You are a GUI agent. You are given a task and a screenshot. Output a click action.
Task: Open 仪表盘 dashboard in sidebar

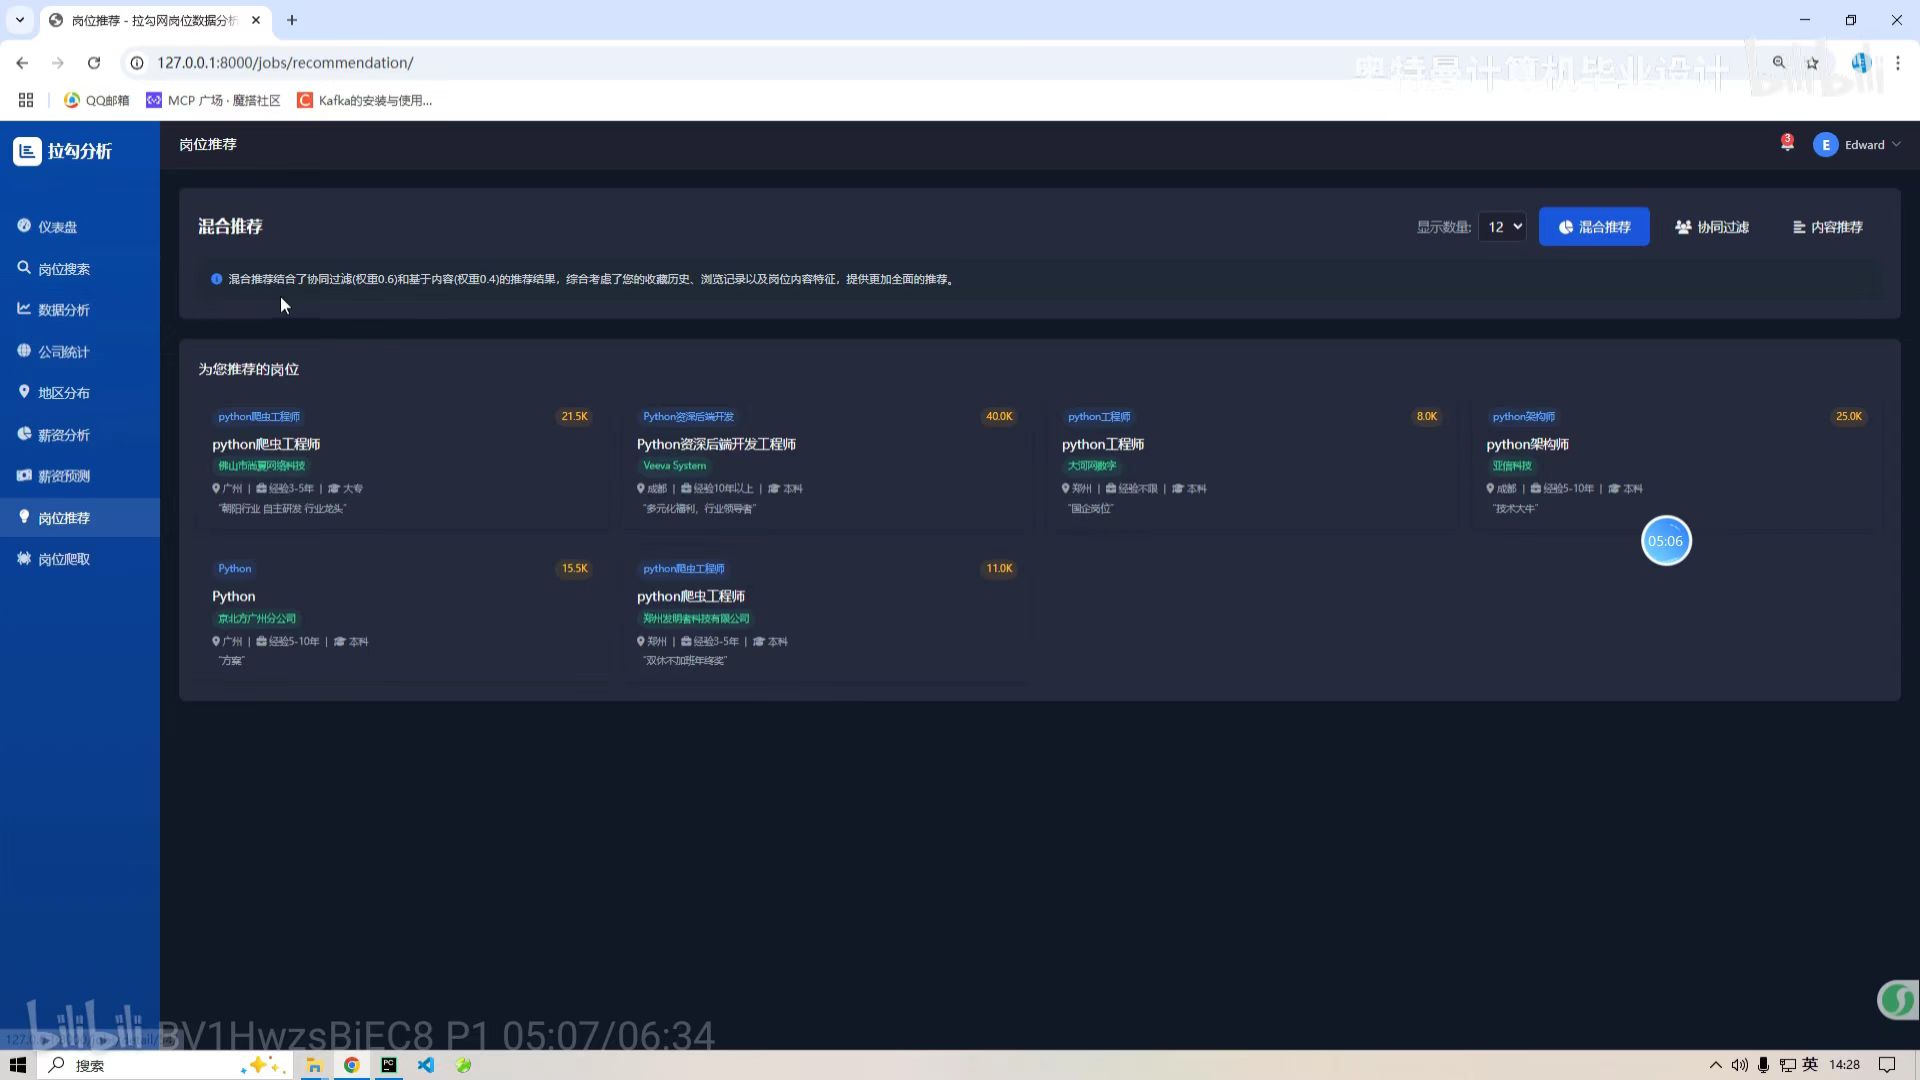tap(57, 227)
